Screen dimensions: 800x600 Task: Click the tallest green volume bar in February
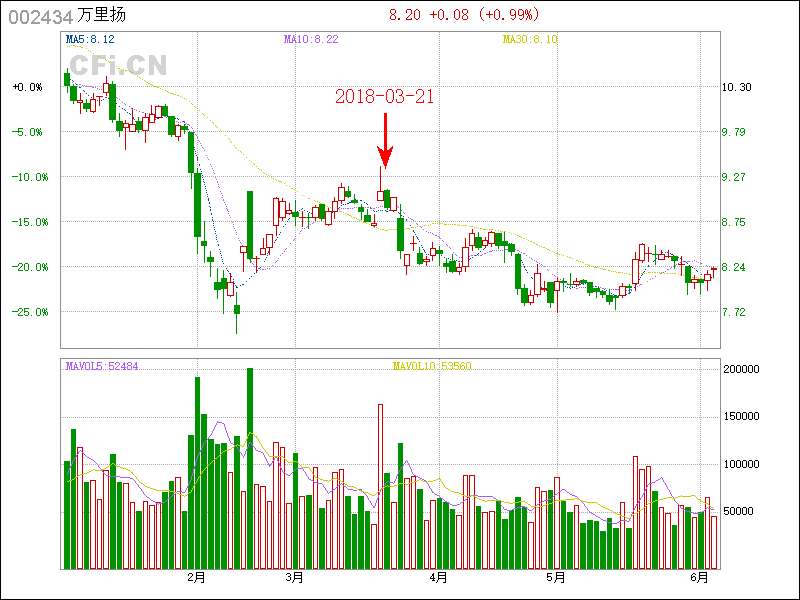tap(249, 468)
